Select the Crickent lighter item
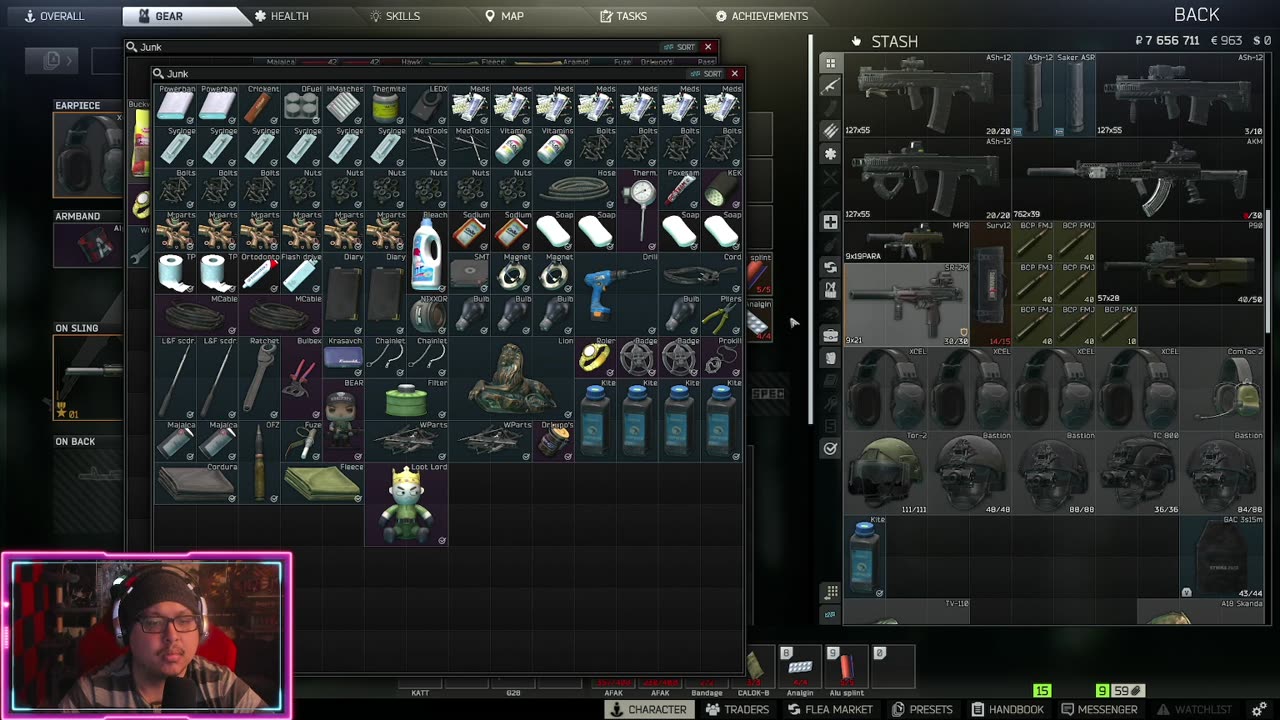The width and height of the screenshot is (1280, 720). click(260, 105)
